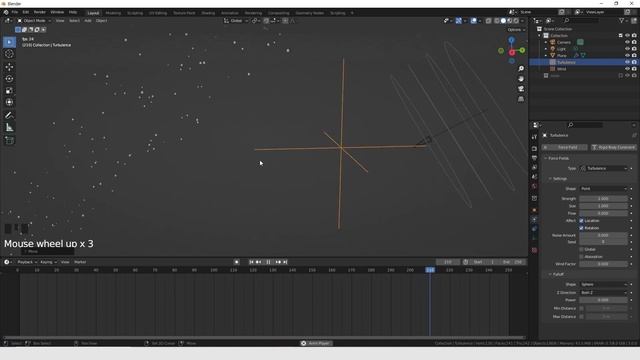
Task: Select the Annotate pencil tool
Action: [x=9, y=116]
